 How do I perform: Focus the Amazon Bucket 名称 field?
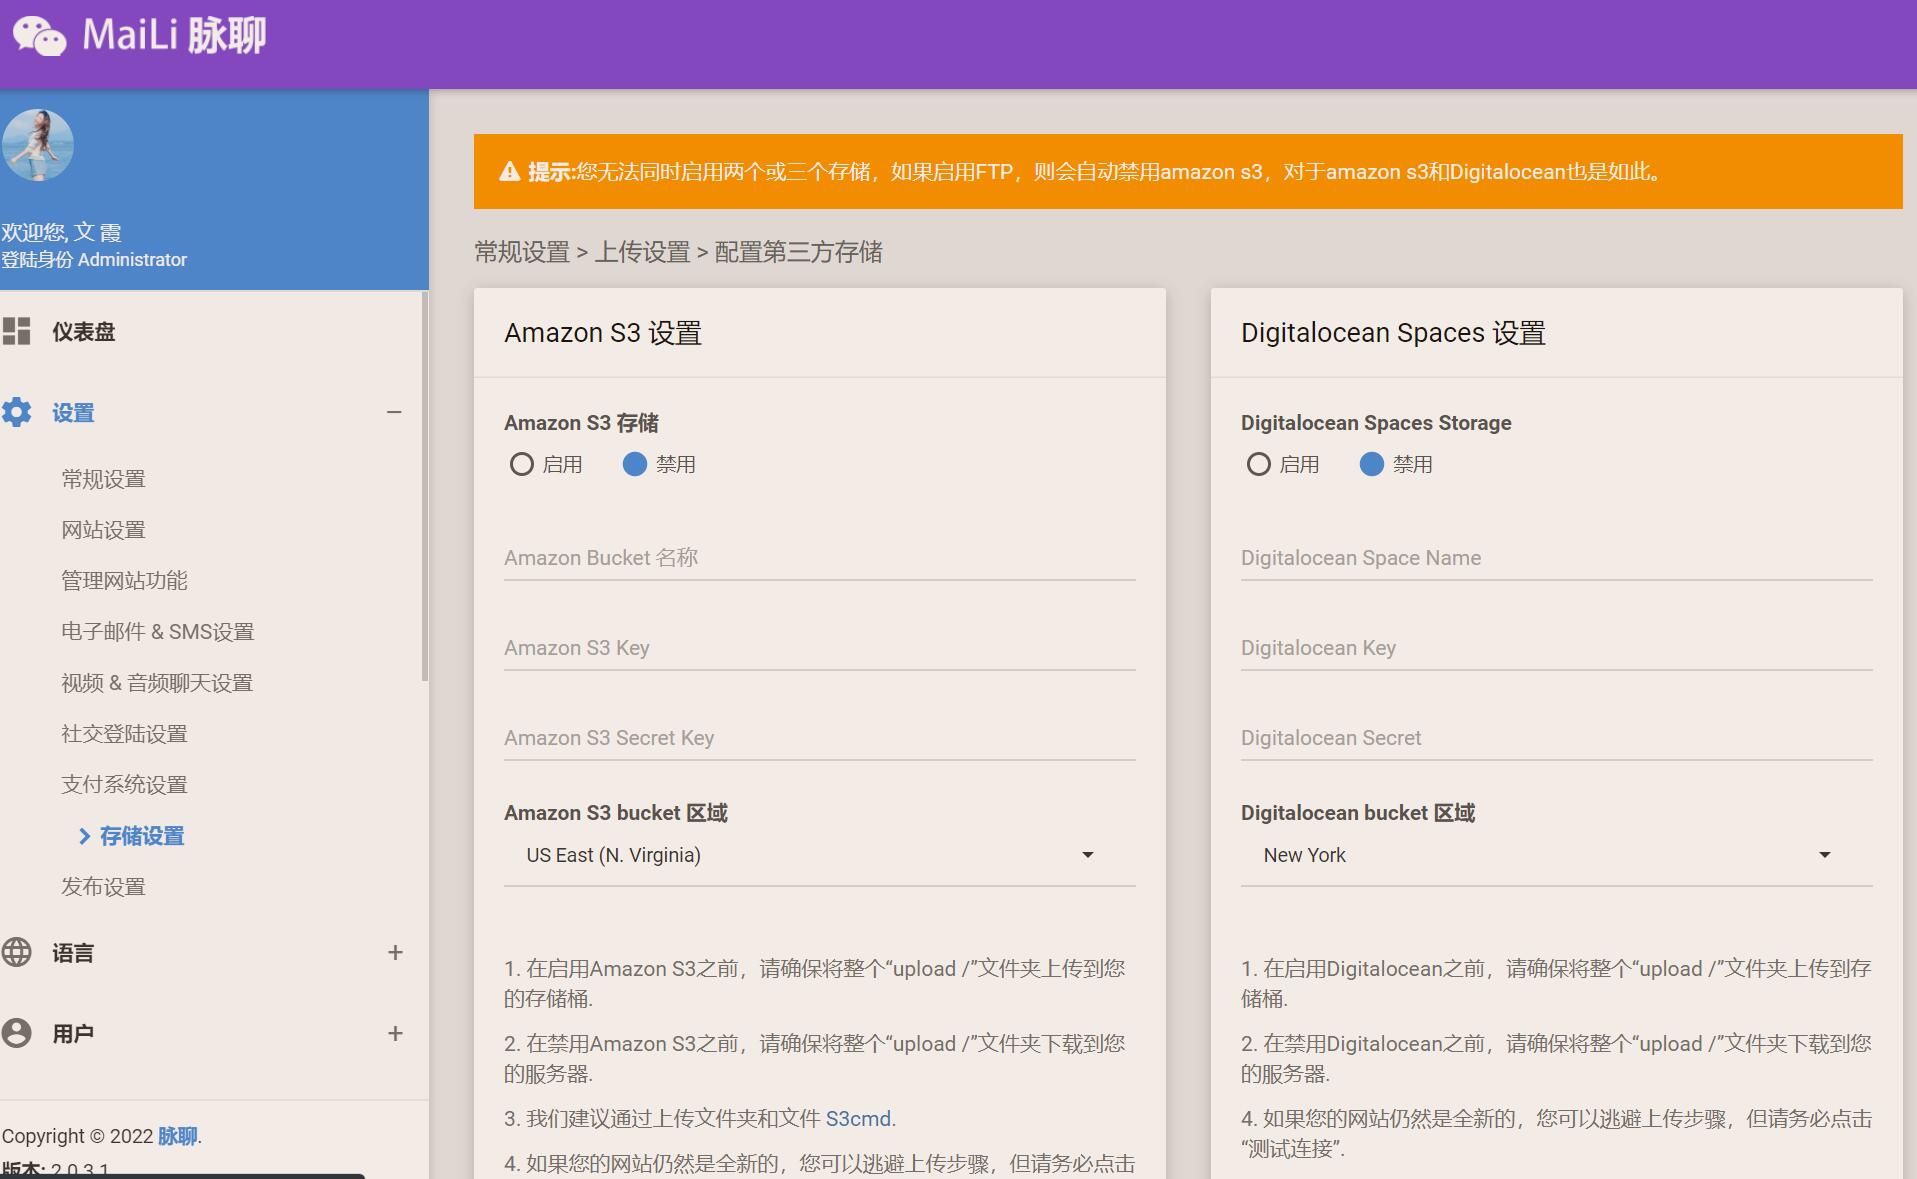click(820, 558)
